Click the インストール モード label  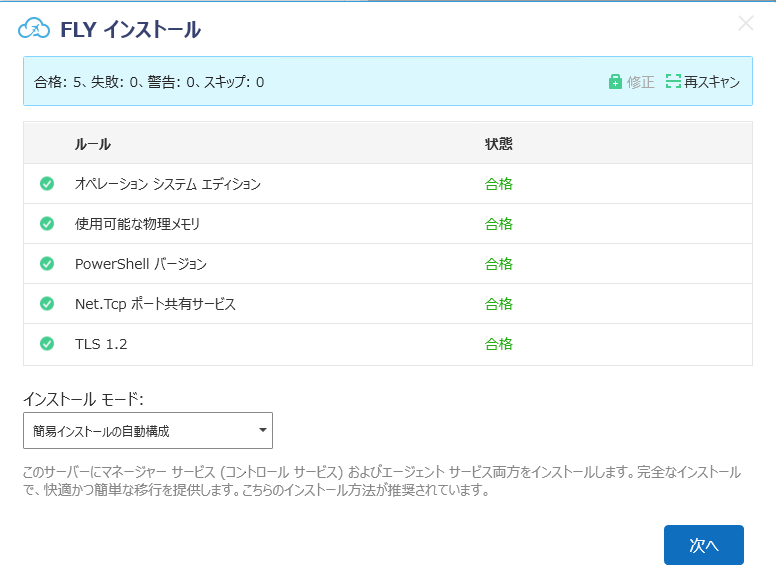point(83,398)
